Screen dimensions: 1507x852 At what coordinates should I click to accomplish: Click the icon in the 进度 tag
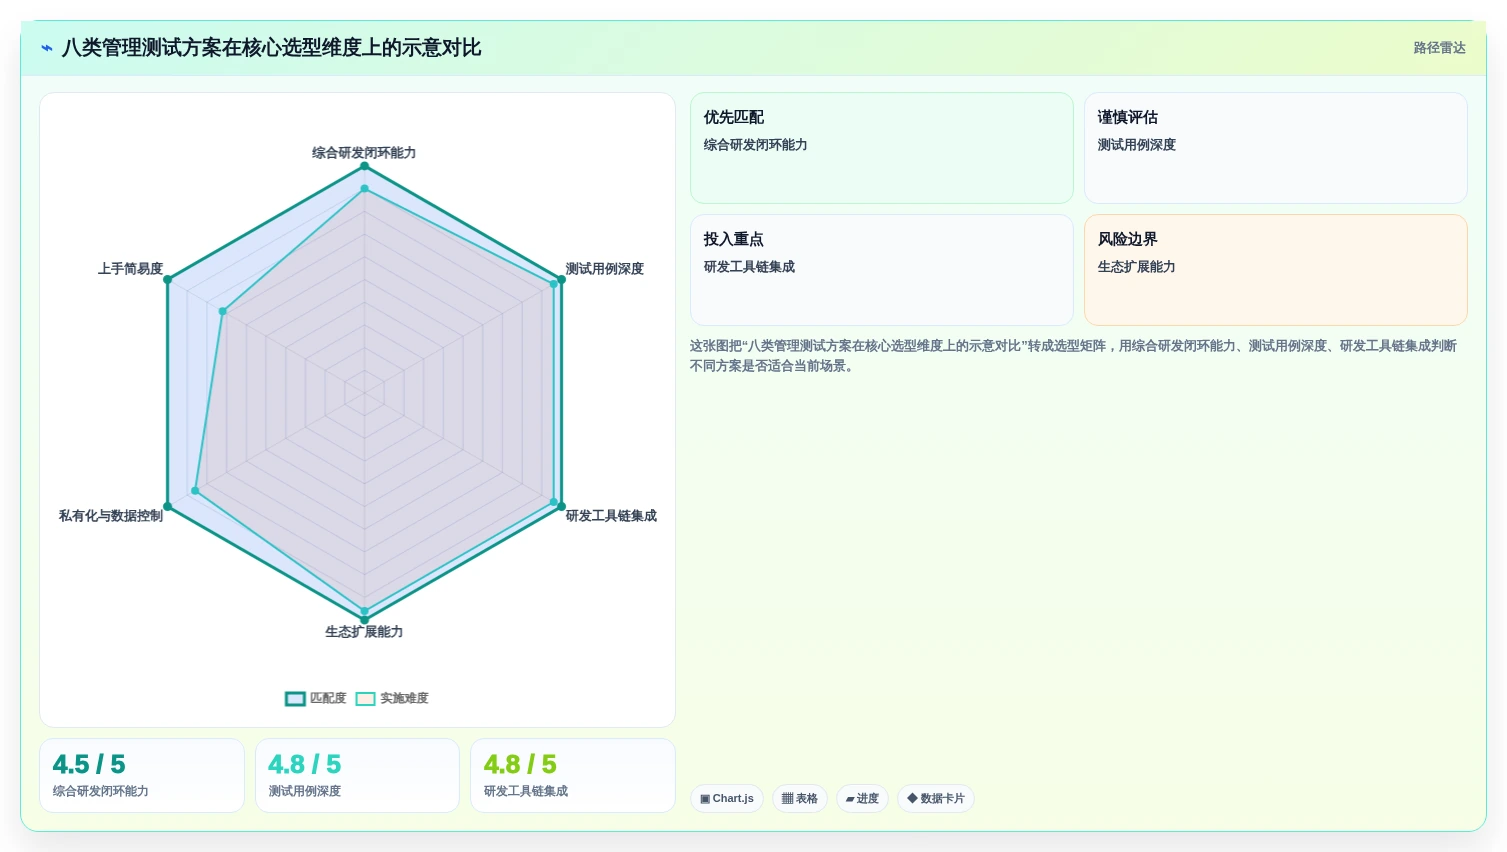[x=850, y=799]
